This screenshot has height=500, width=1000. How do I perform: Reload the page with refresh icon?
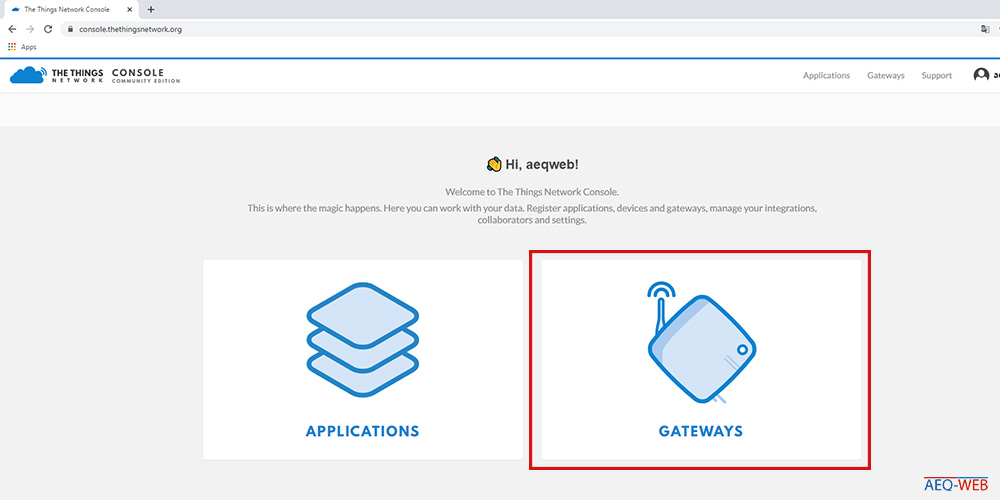tap(48, 29)
